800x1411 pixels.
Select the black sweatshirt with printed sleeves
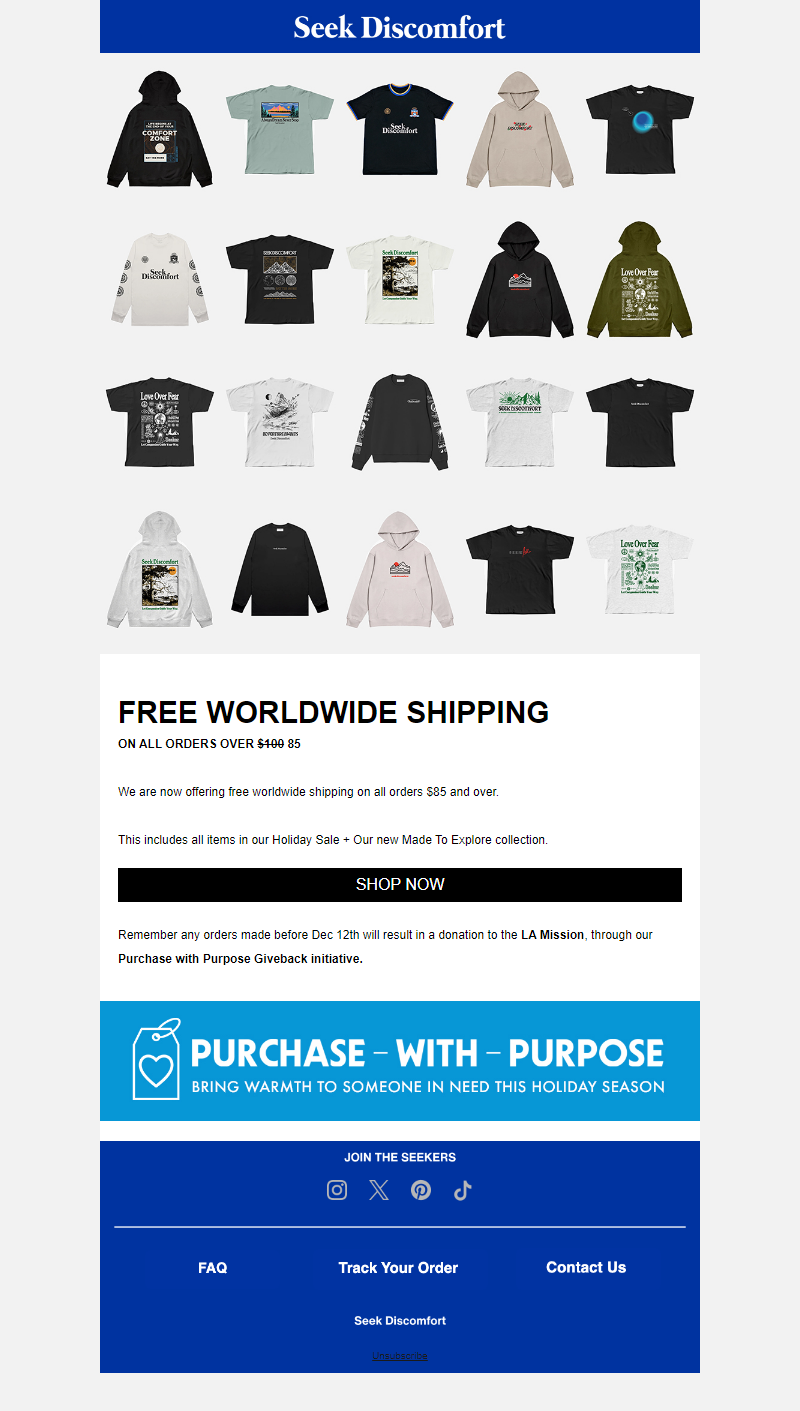pyautogui.click(x=400, y=421)
